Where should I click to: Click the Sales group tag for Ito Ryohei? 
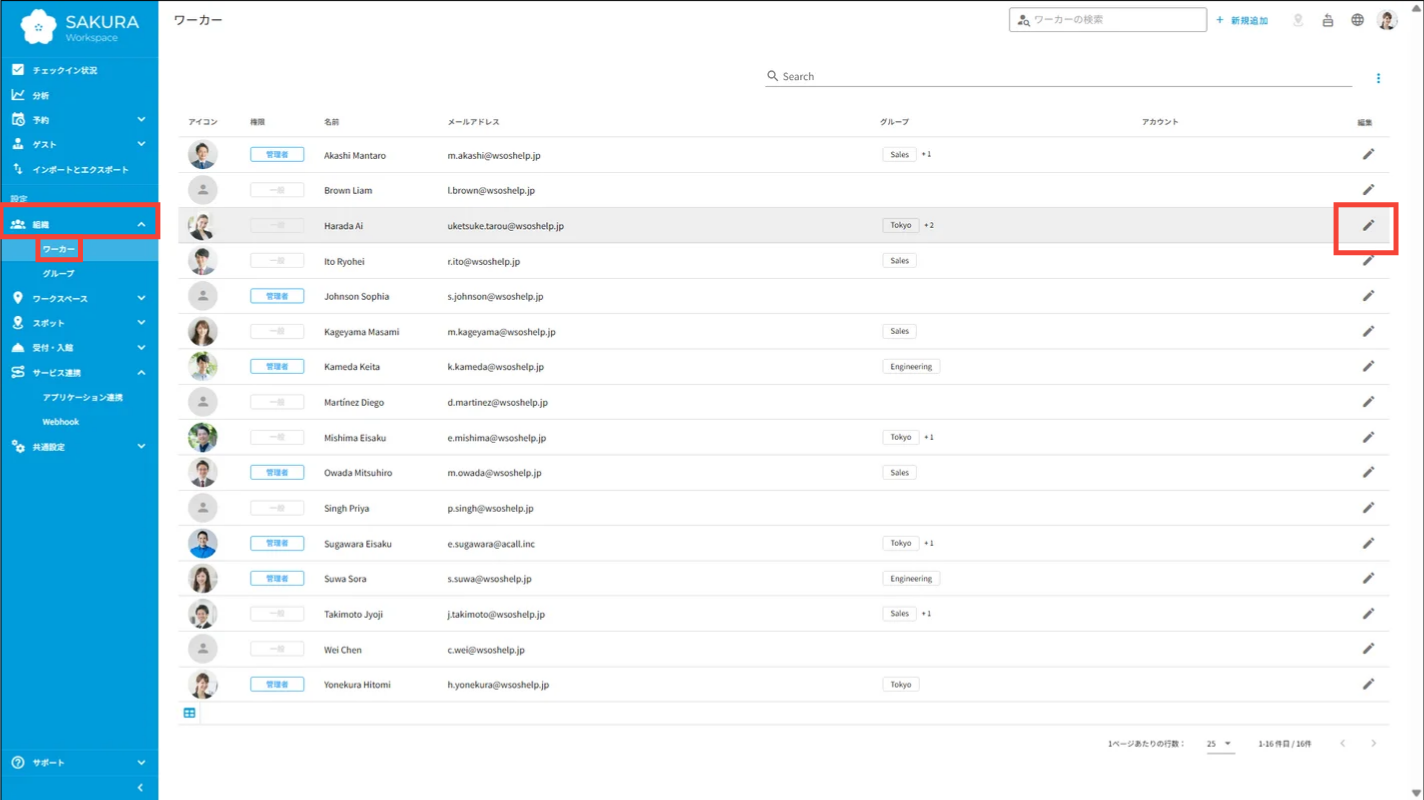pyautogui.click(x=899, y=261)
